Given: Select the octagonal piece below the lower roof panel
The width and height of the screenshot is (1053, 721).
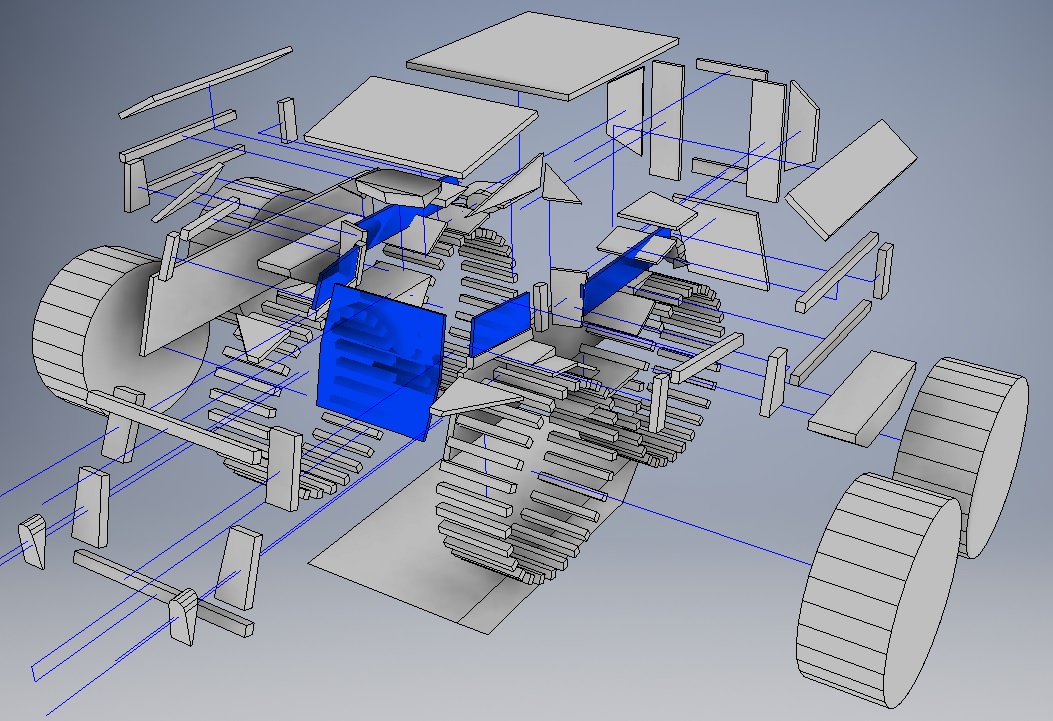Looking at the screenshot, I should 397,186.
